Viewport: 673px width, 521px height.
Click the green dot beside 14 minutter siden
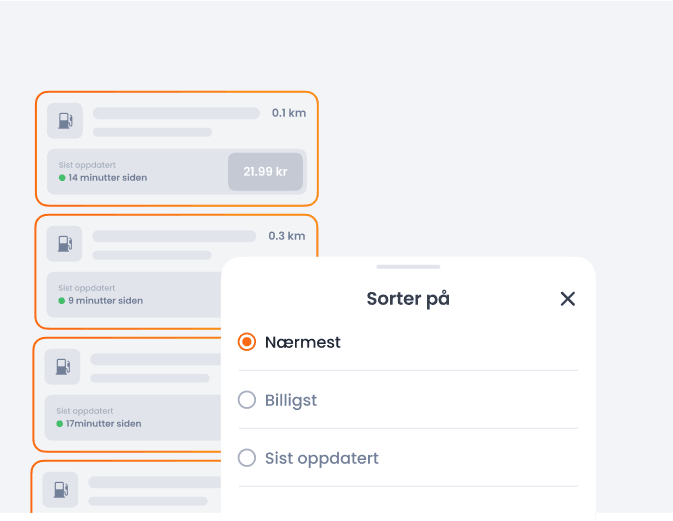tap(62, 178)
